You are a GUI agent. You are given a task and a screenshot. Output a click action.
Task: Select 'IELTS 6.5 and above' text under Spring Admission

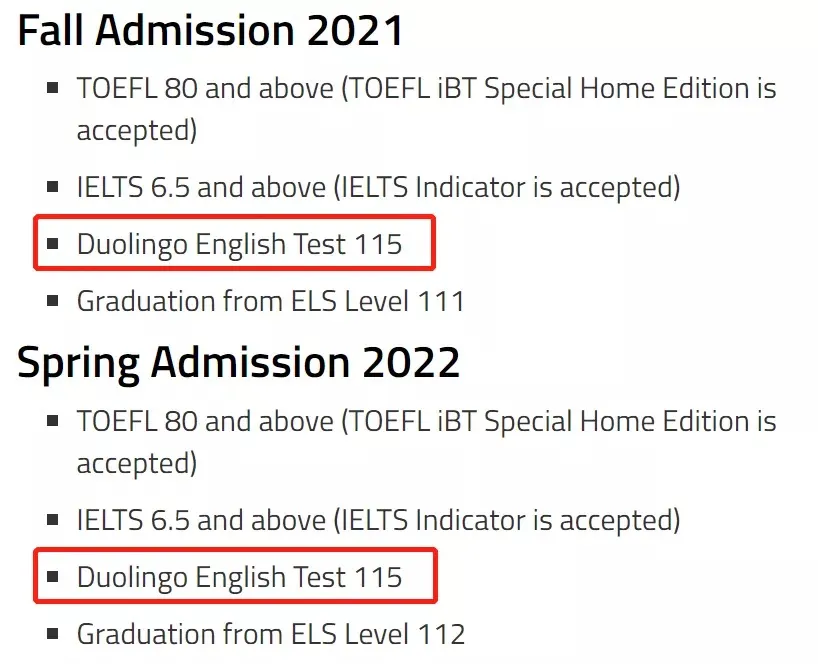coord(201,520)
